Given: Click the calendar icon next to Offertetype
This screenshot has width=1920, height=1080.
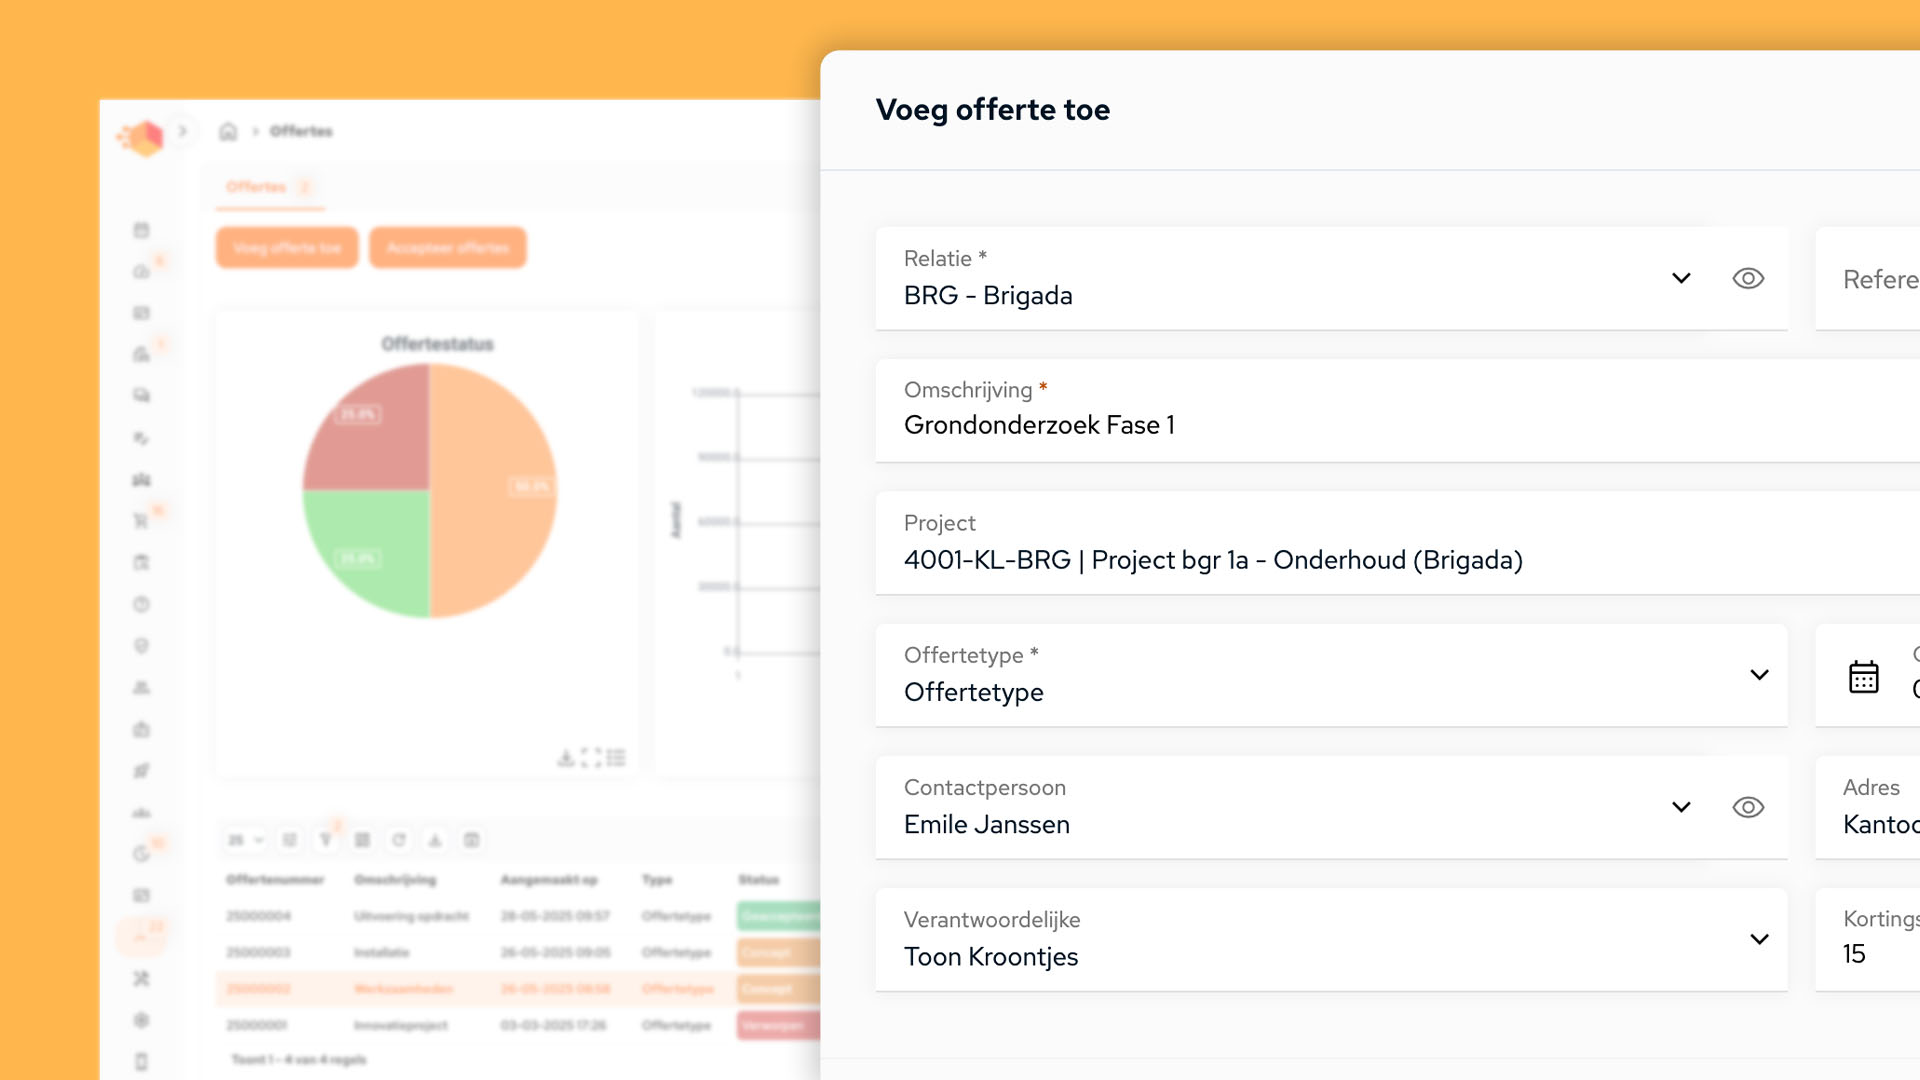Looking at the screenshot, I should click(x=1863, y=677).
